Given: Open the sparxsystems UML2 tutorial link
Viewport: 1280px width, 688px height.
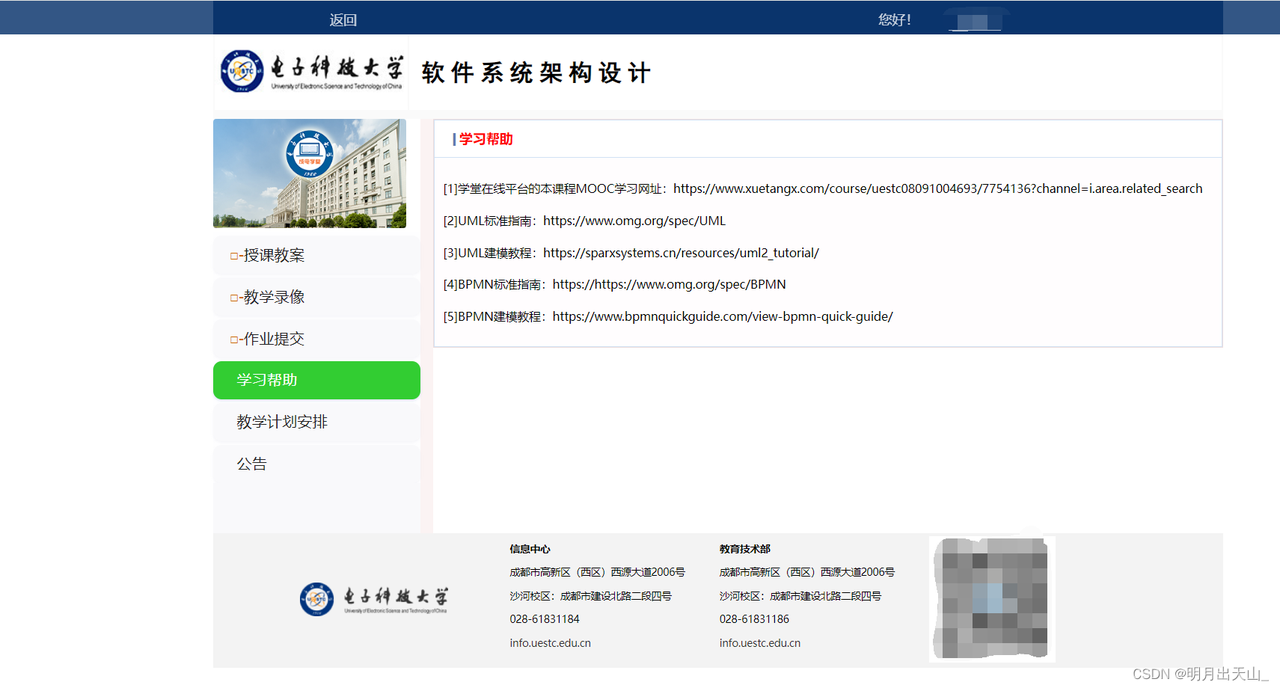Looking at the screenshot, I should pyautogui.click(x=681, y=253).
